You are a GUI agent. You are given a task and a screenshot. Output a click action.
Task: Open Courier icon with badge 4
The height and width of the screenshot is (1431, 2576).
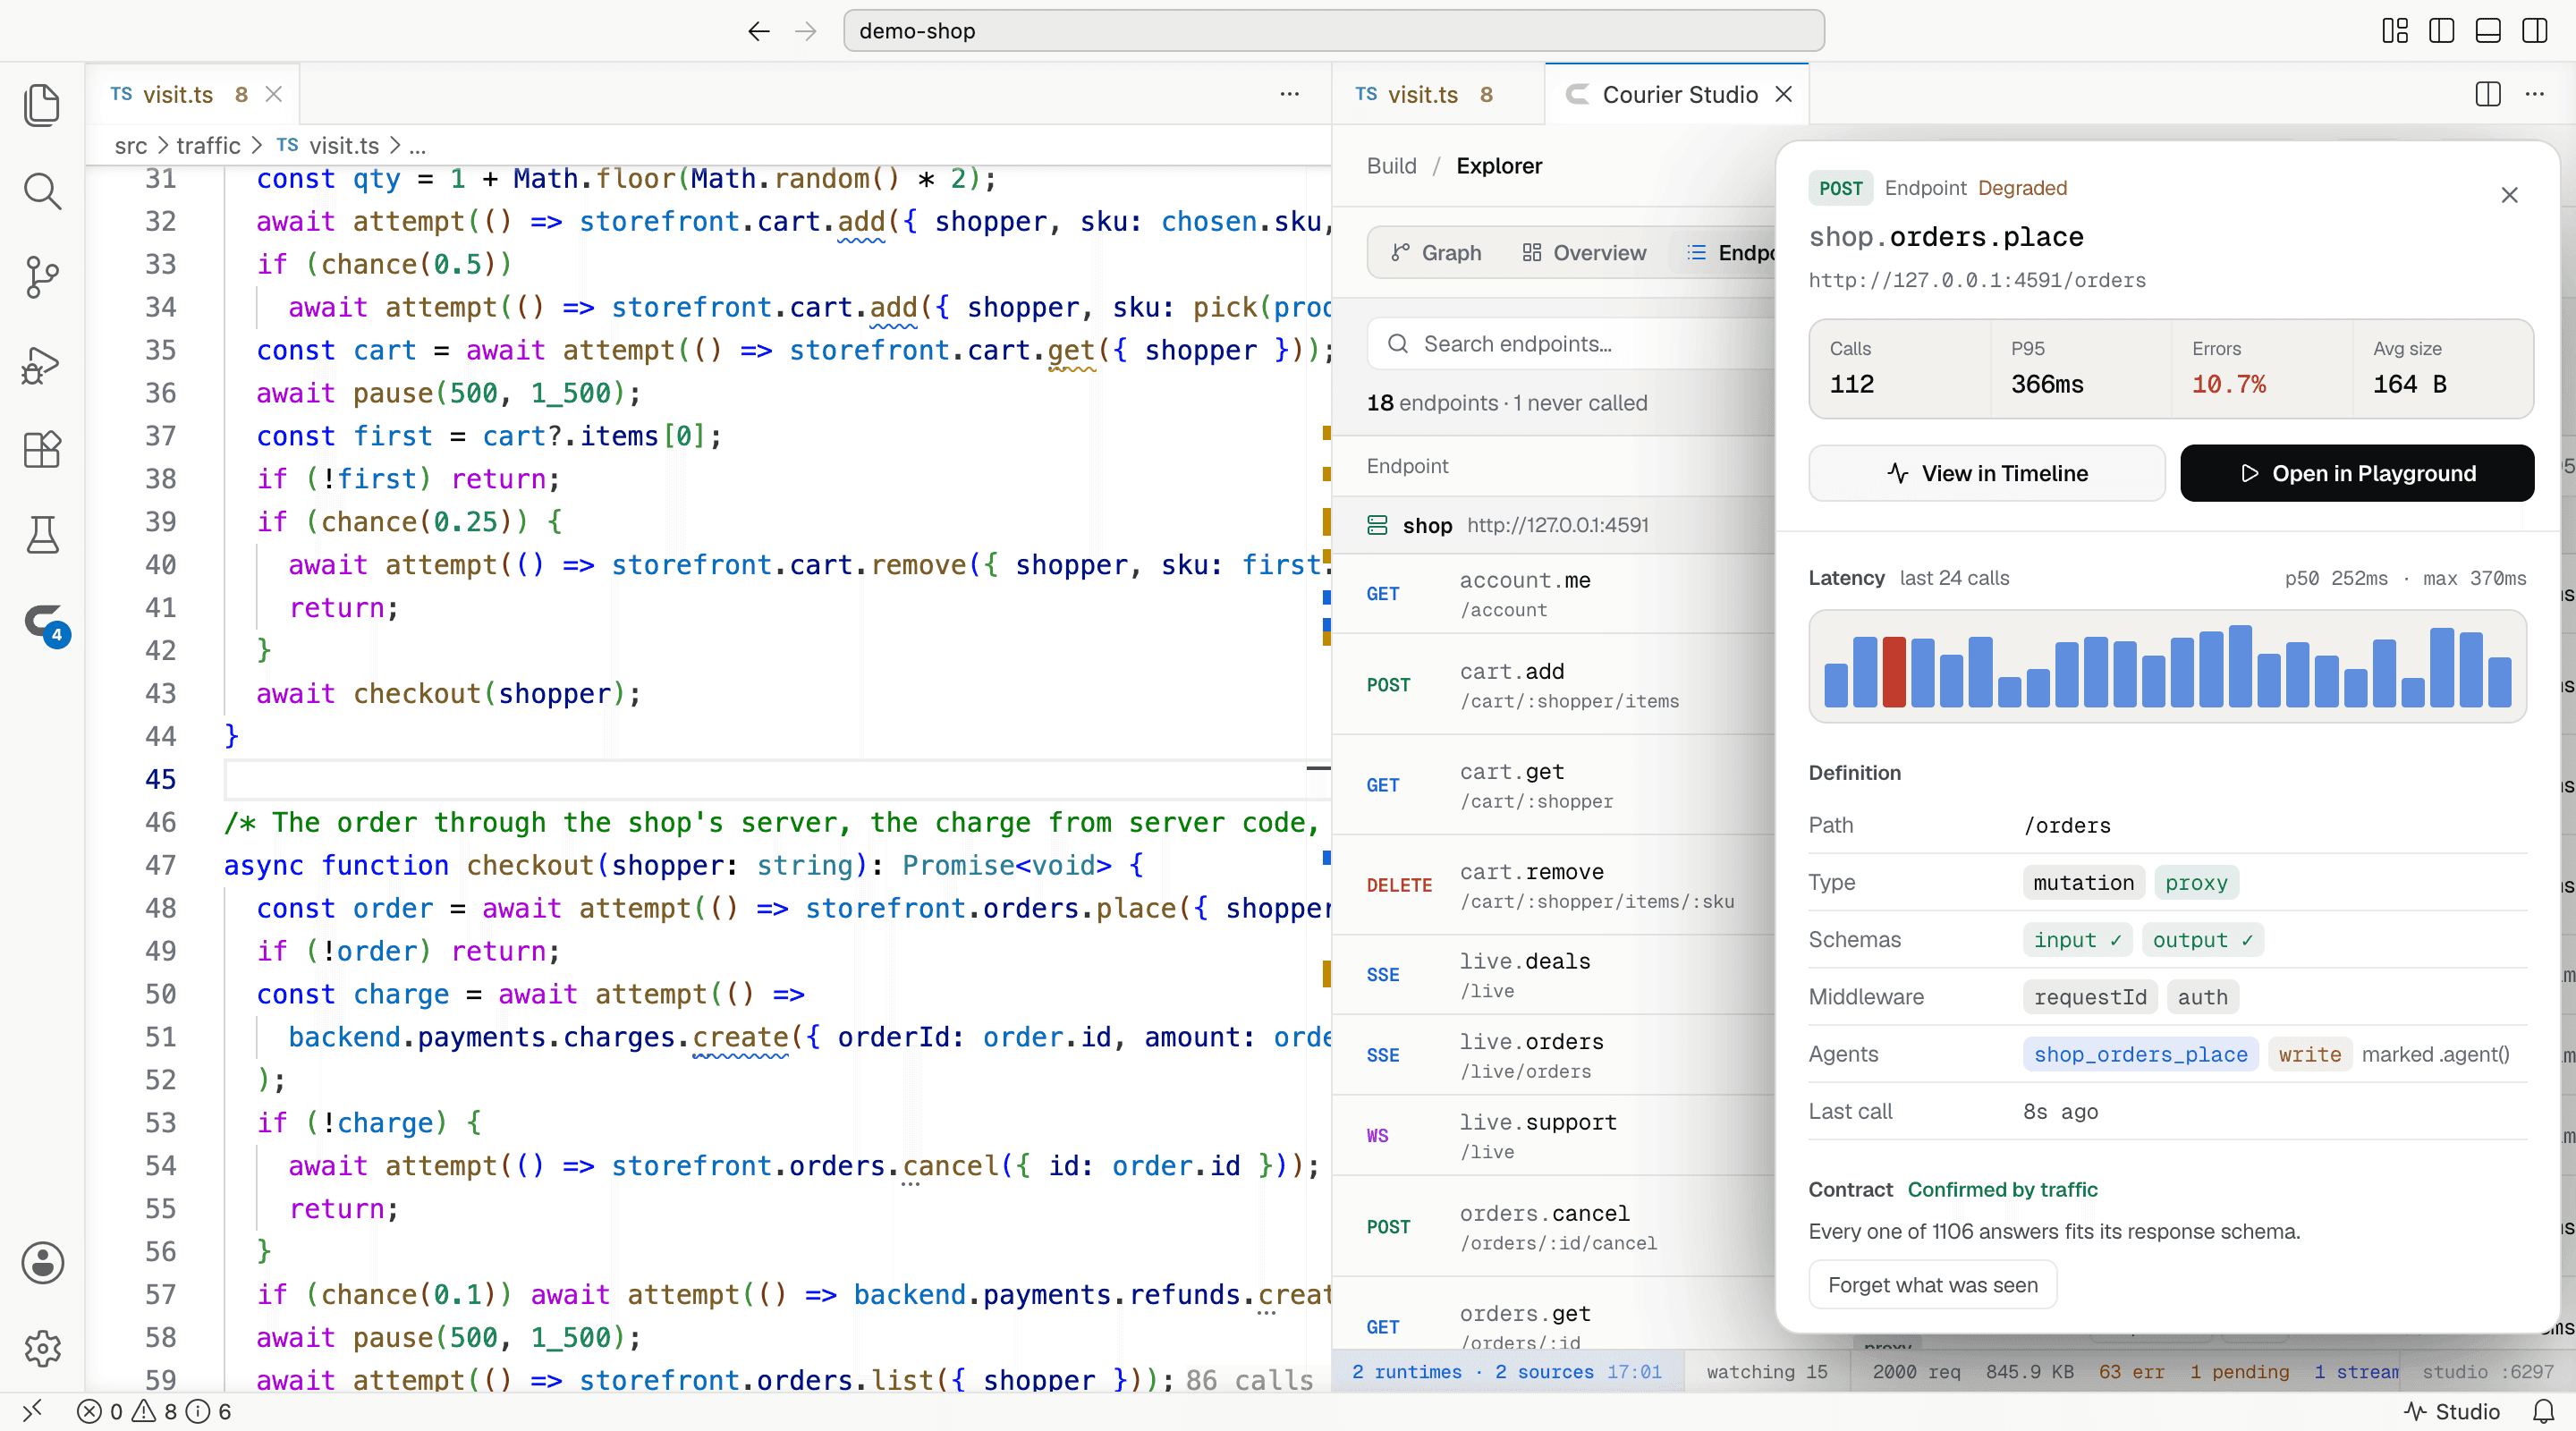point(44,624)
